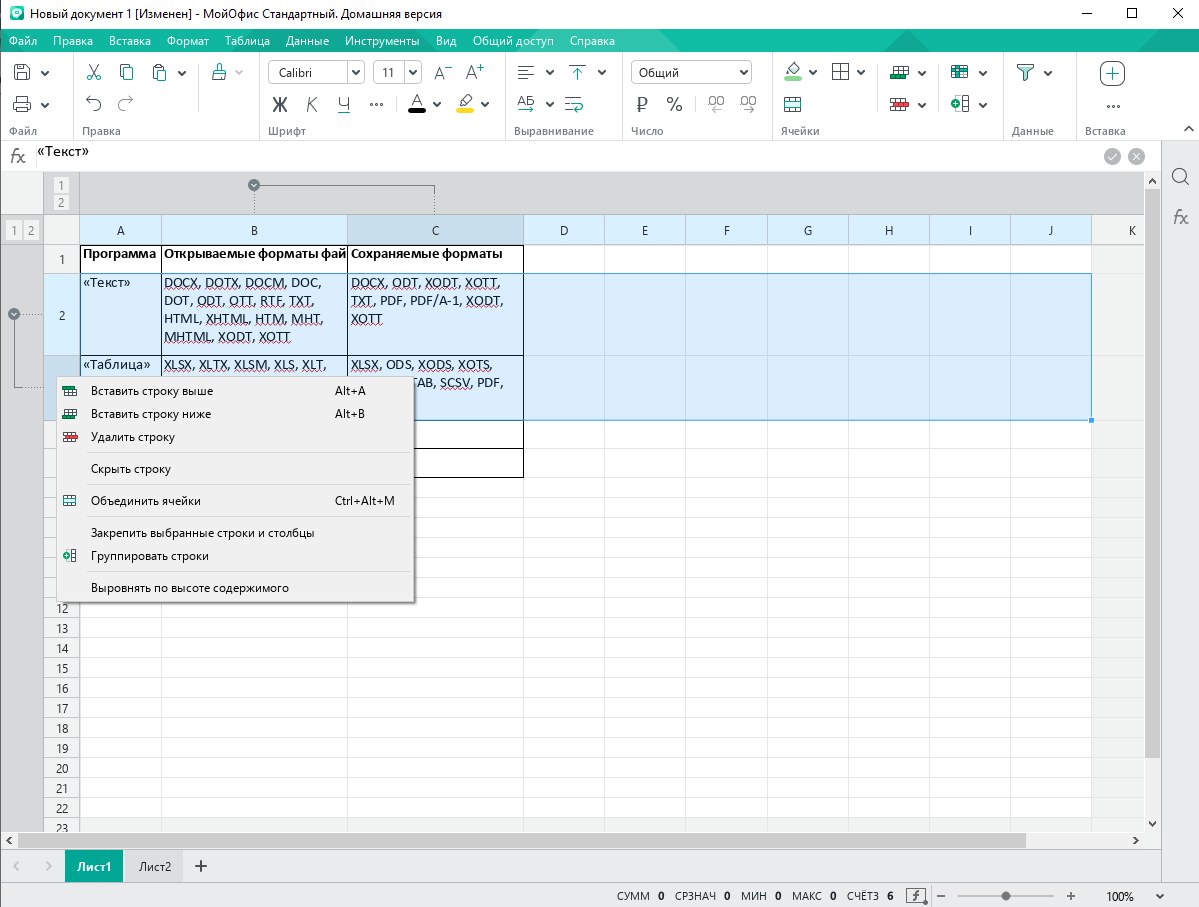Click the freeze panes toolbar icon
1199x907 pixels.
pos(960,73)
